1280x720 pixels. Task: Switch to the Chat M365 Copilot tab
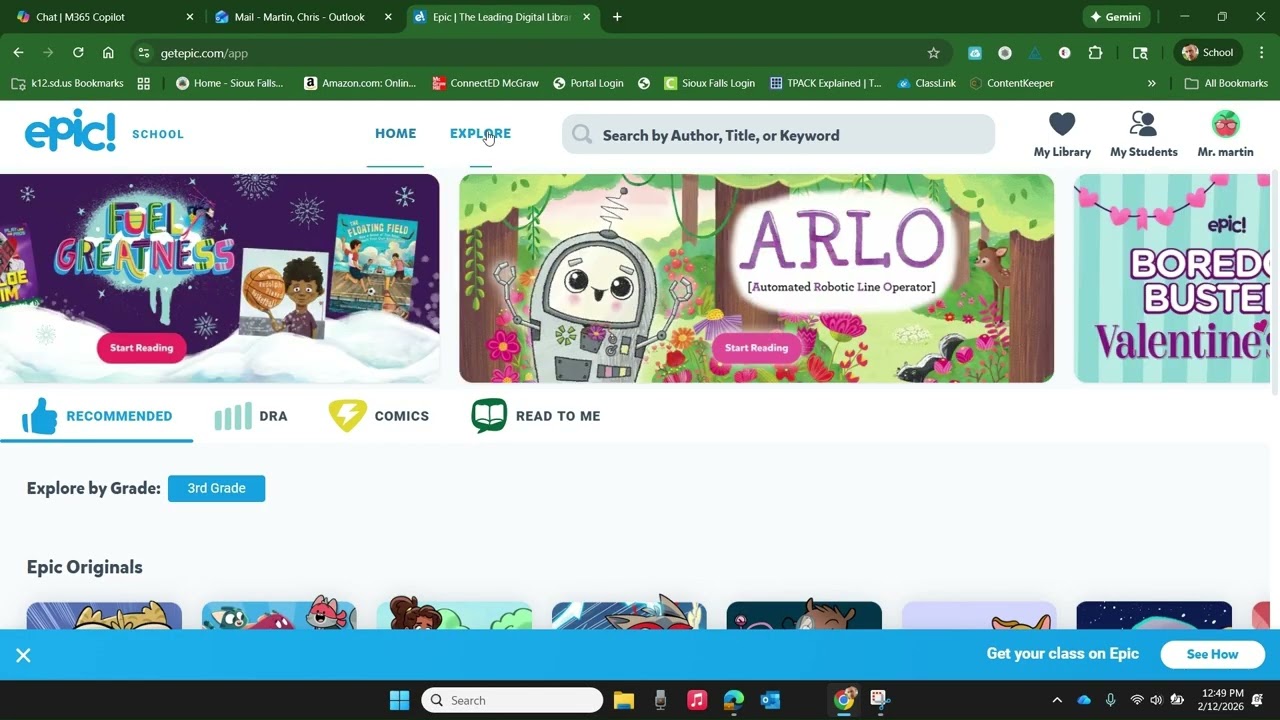(104, 17)
